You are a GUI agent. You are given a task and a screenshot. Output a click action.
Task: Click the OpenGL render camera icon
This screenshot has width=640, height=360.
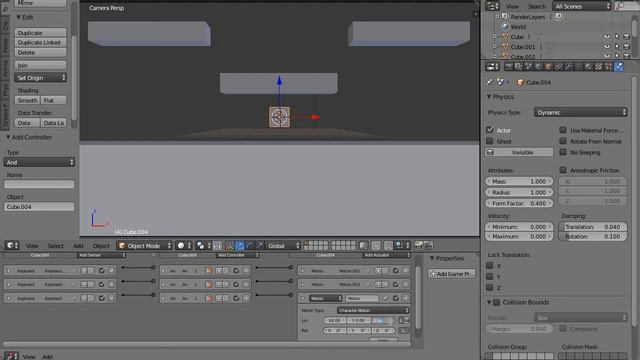pyautogui.click(x=418, y=245)
